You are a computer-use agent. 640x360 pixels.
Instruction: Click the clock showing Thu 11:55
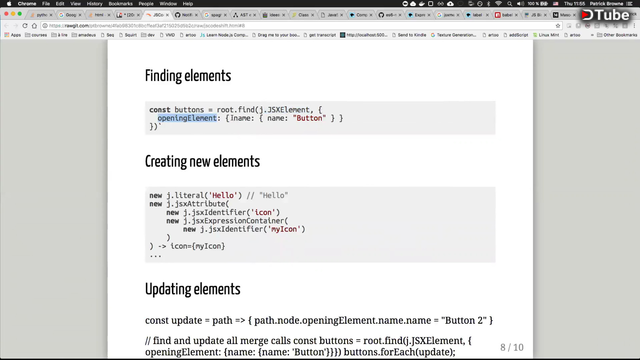[x=574, y=4]
